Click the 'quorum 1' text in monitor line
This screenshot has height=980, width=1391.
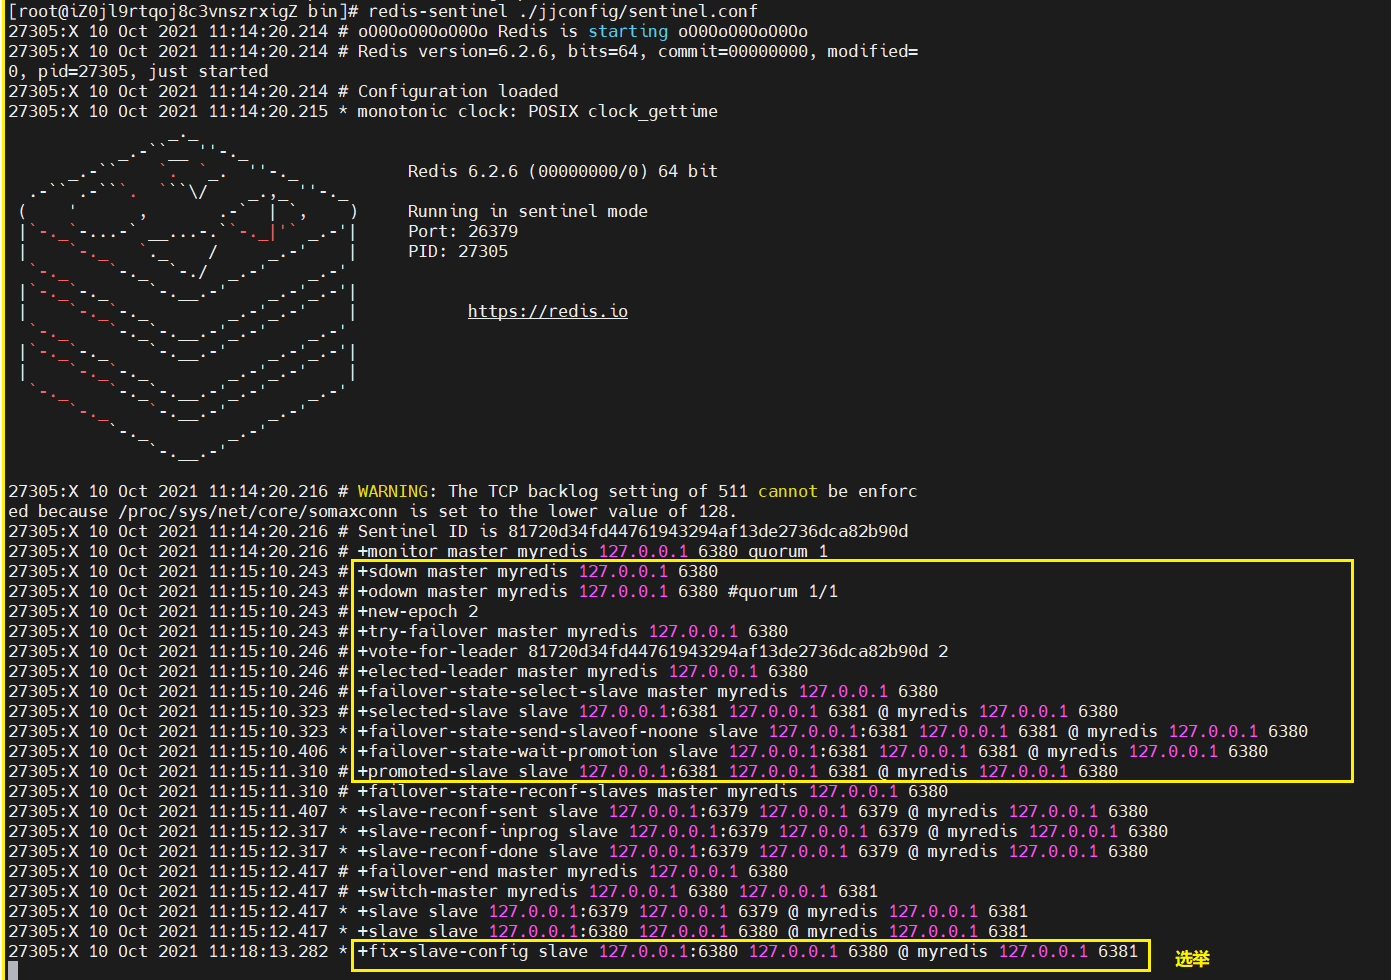pos(788,551)
